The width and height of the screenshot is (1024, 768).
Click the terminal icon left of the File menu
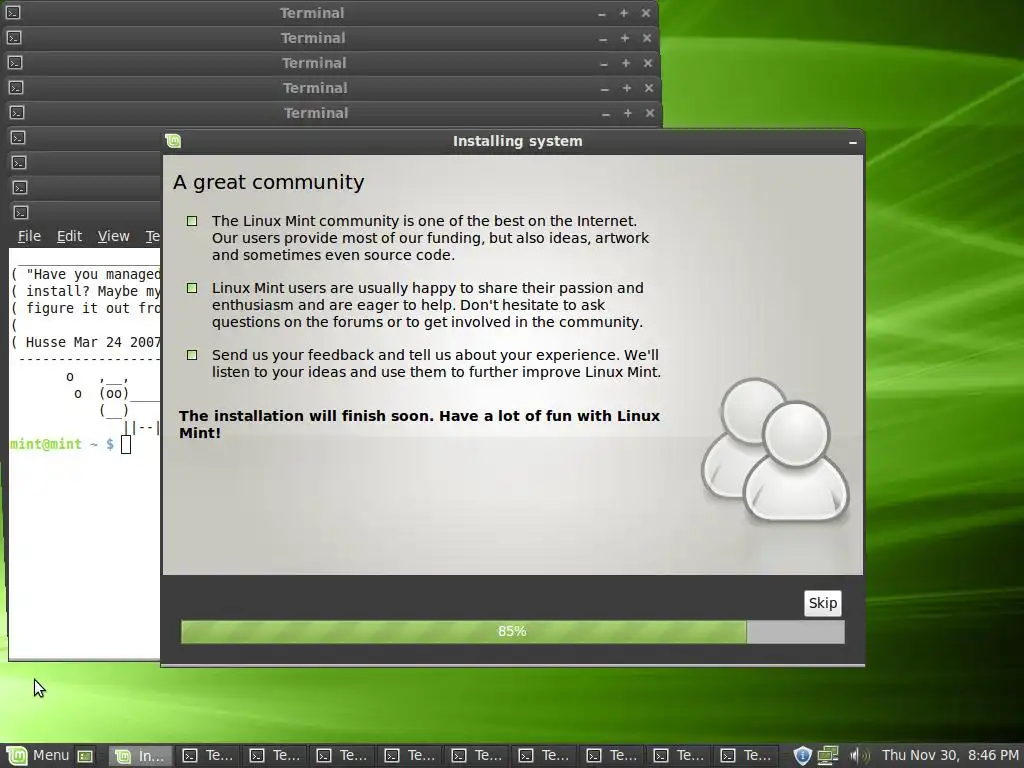coord(21,212)
